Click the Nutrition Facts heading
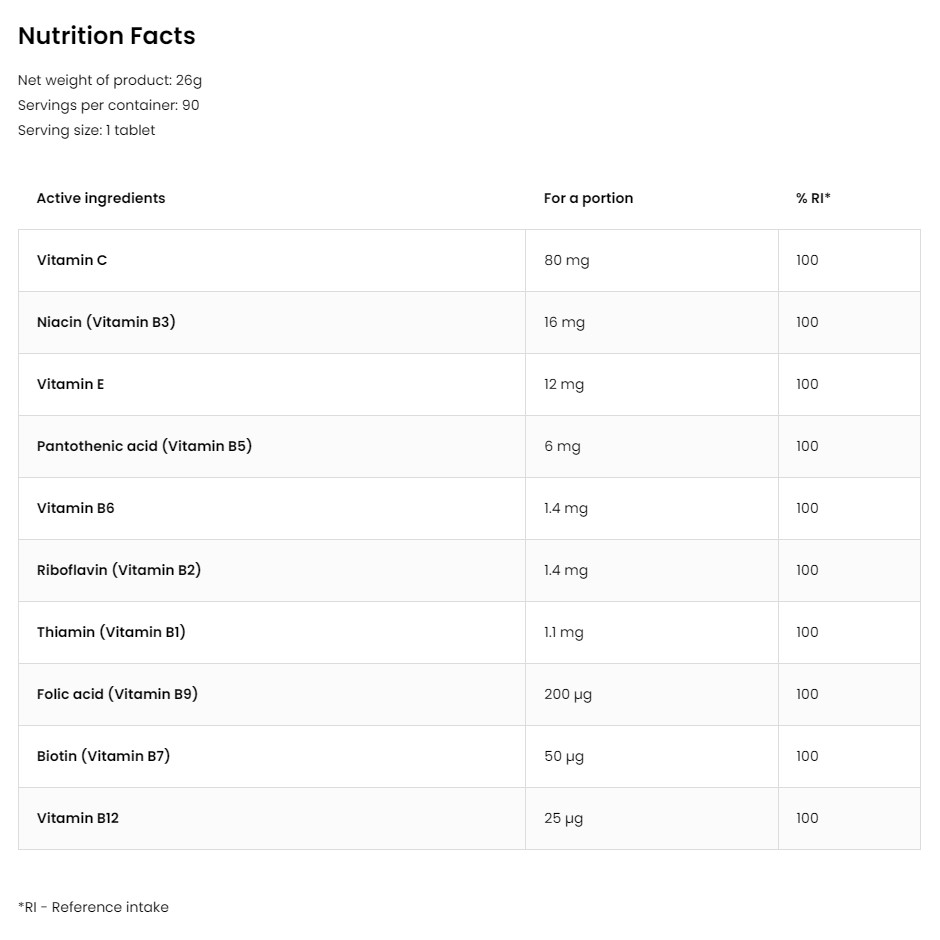This screenshot has height=940, width=940. click(x=107, y=36)
